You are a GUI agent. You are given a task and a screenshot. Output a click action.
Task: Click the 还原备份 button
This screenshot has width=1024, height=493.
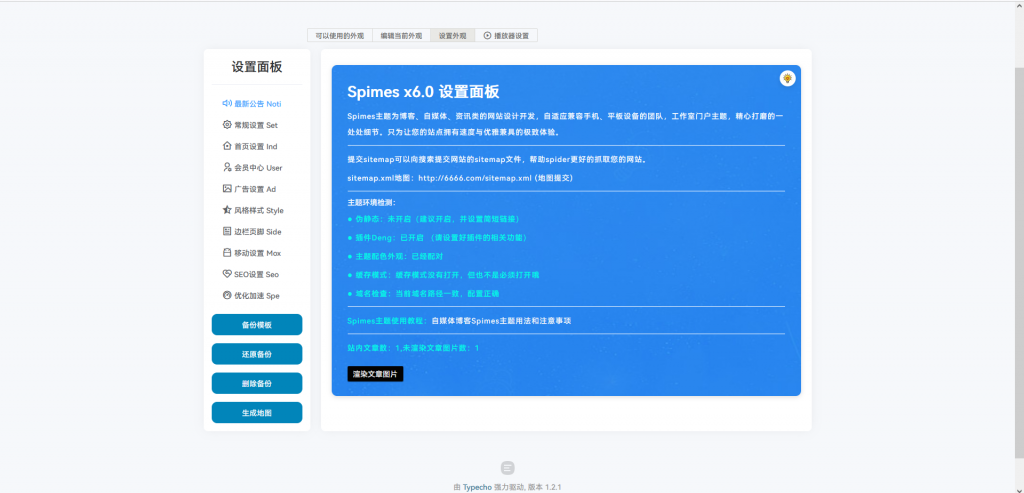(257, 354)
